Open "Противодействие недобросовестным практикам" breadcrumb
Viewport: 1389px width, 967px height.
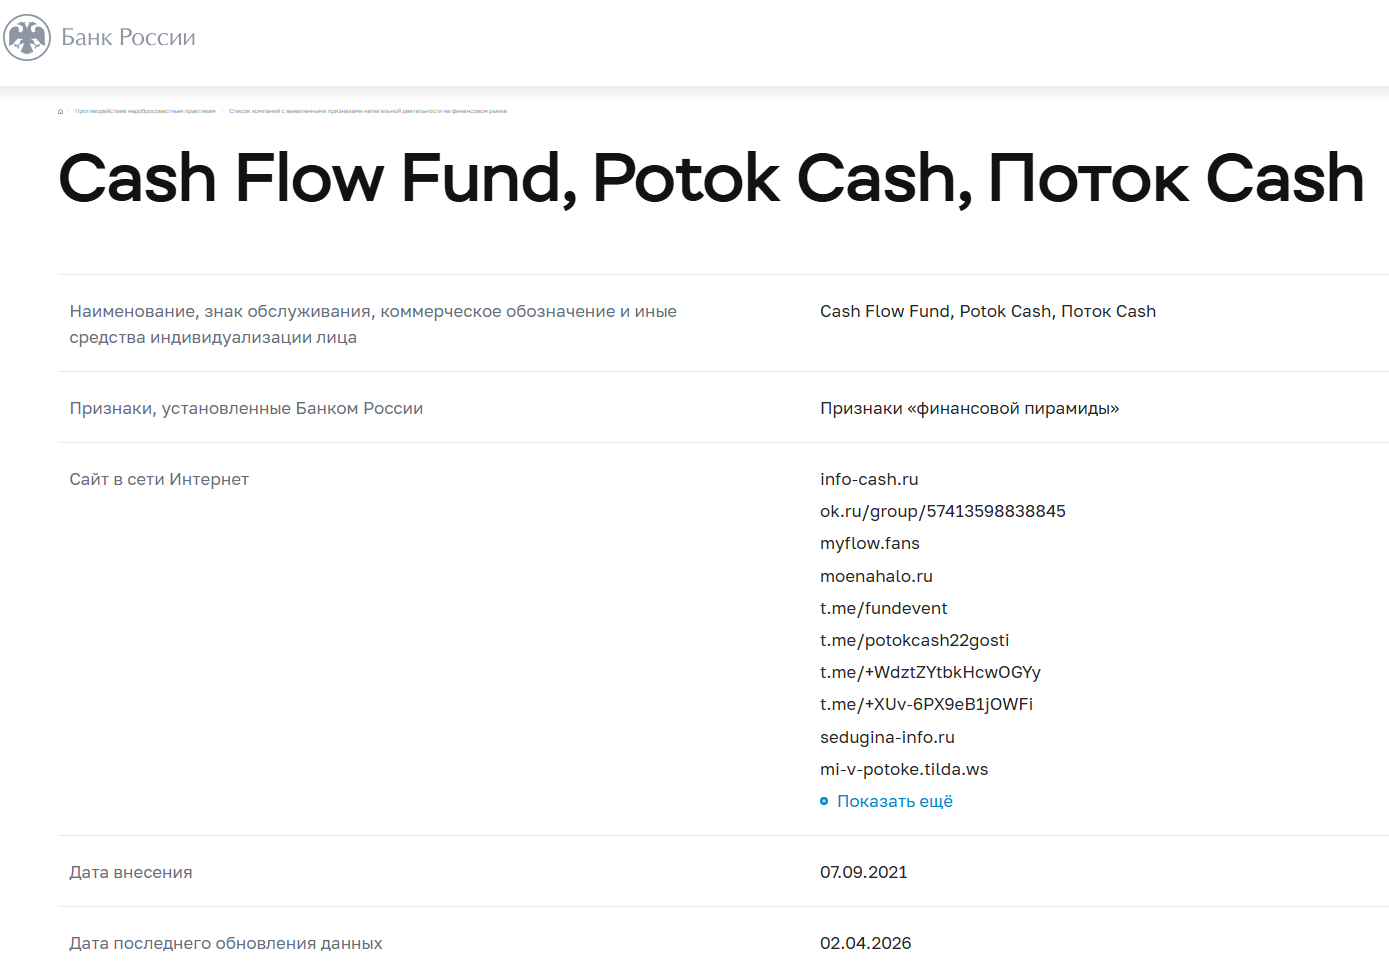pyautogui.click(x=145, y=111)
